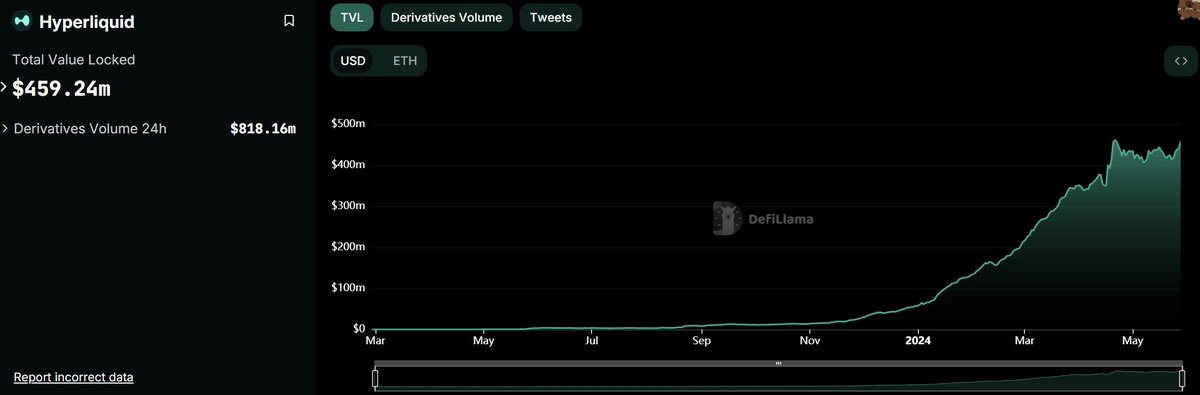The image size is (1200, 395).
Task: Click the Total Value Locked label
Action: pyautogui.click(x=73, y=60)
